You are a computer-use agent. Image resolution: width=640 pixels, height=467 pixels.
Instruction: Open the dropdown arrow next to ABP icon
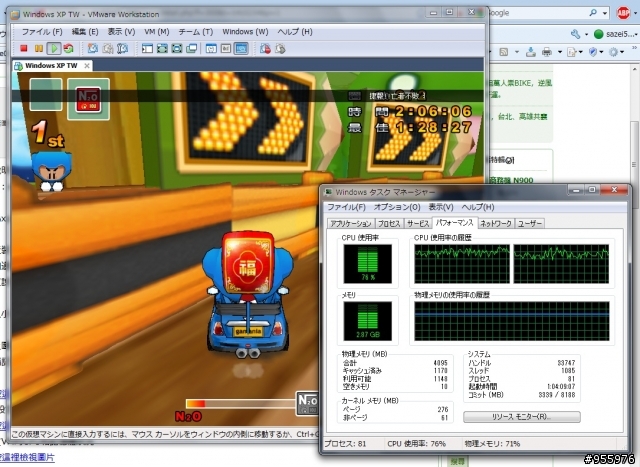(635, 13)
